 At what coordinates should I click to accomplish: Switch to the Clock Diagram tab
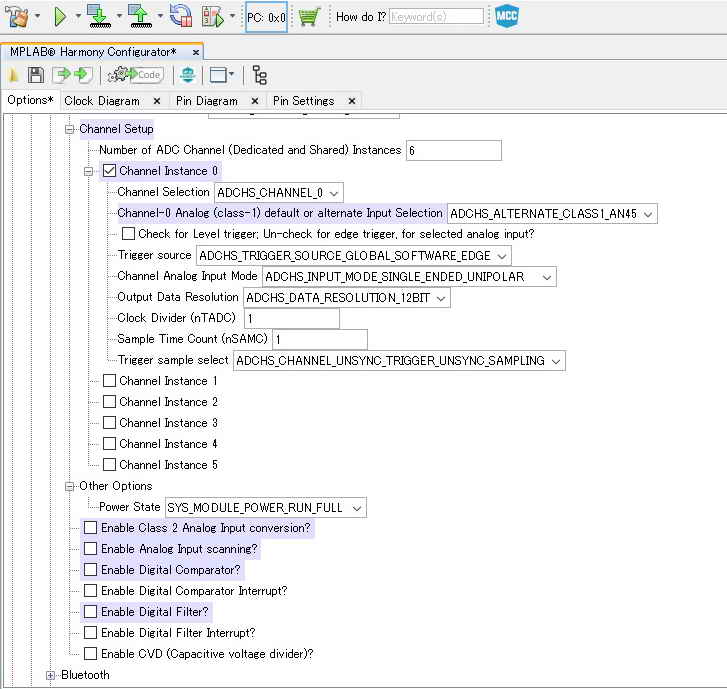coord(102,101)
